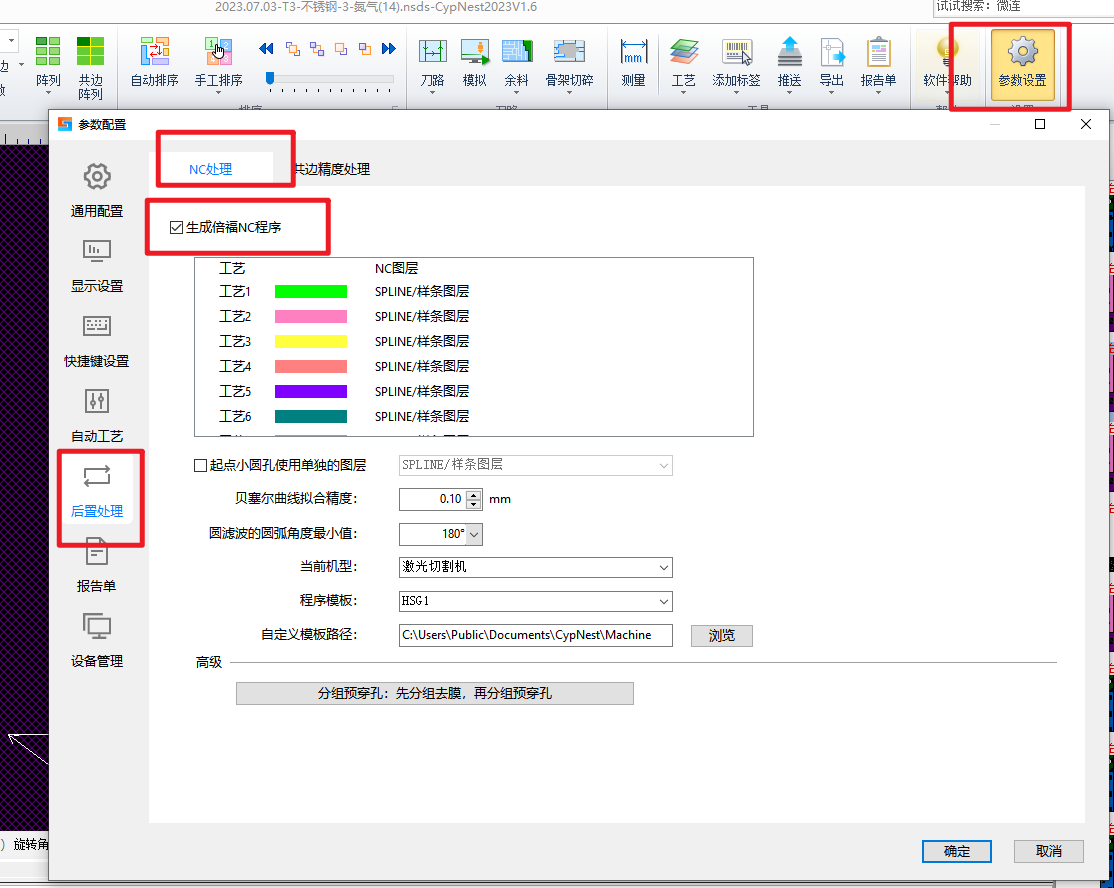
Task: Cancel with the 取消 button
Action: 1049,851
